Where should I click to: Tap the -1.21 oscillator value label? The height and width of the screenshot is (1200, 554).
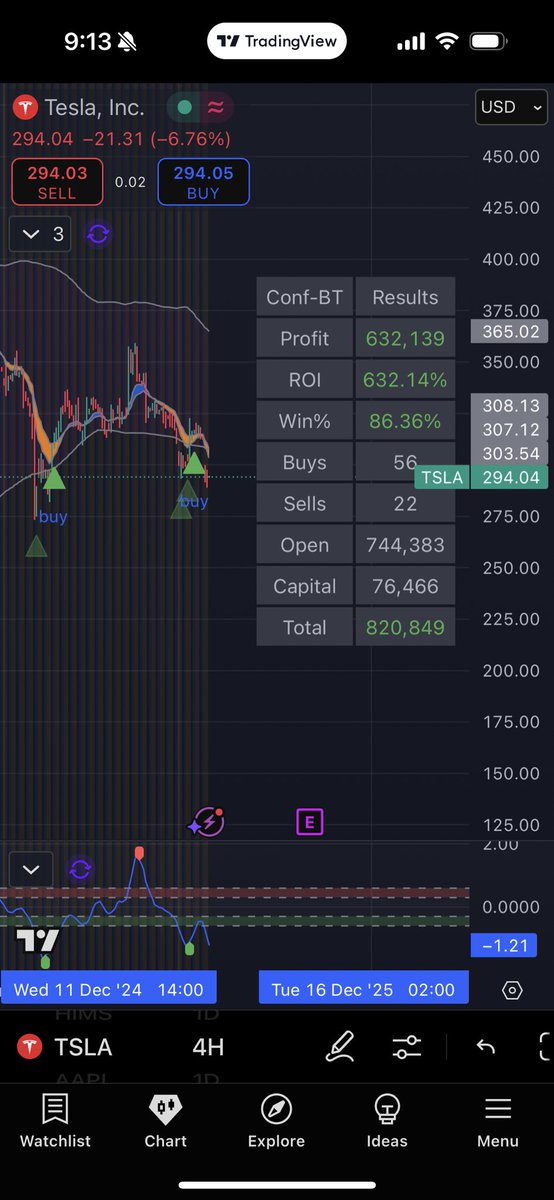pos(503,945)
